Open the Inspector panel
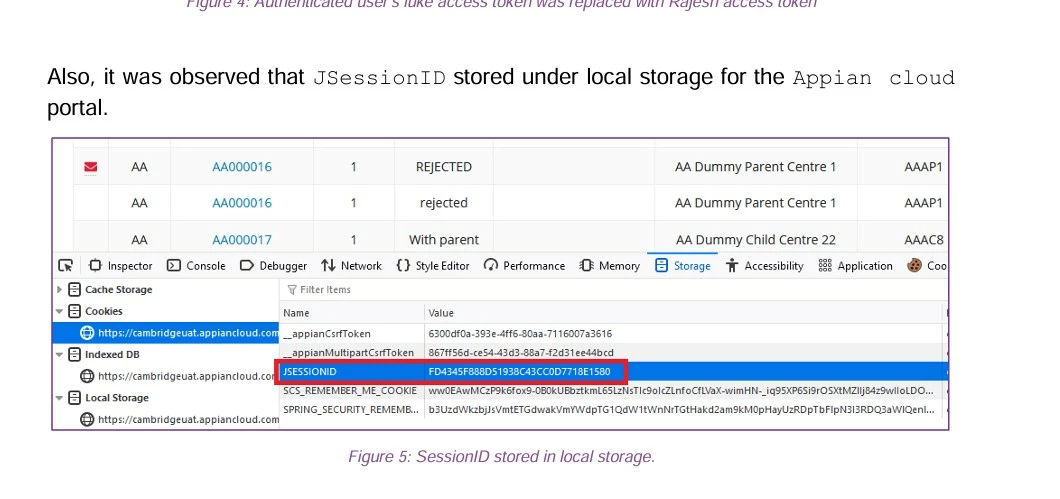Screen dimensions: 1060x499 121,266
